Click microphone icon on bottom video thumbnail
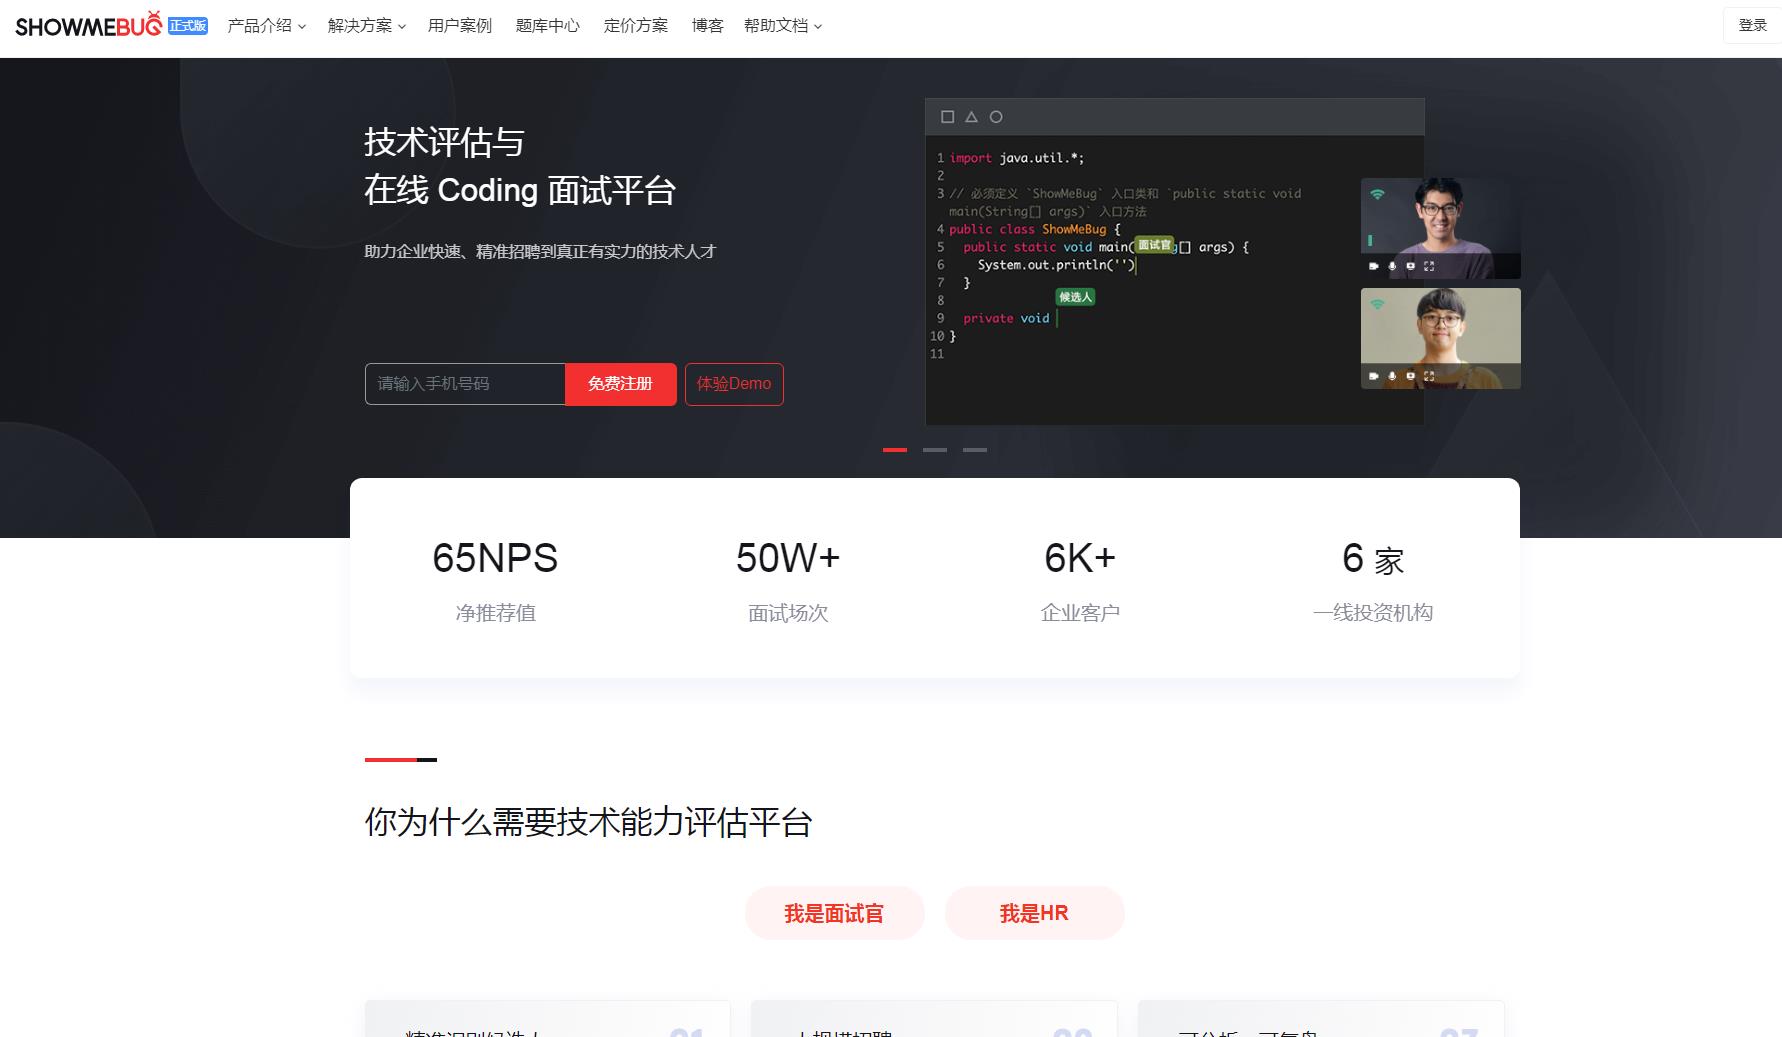Screen dimensions: 1782x1037 [x=1392, y=376]
